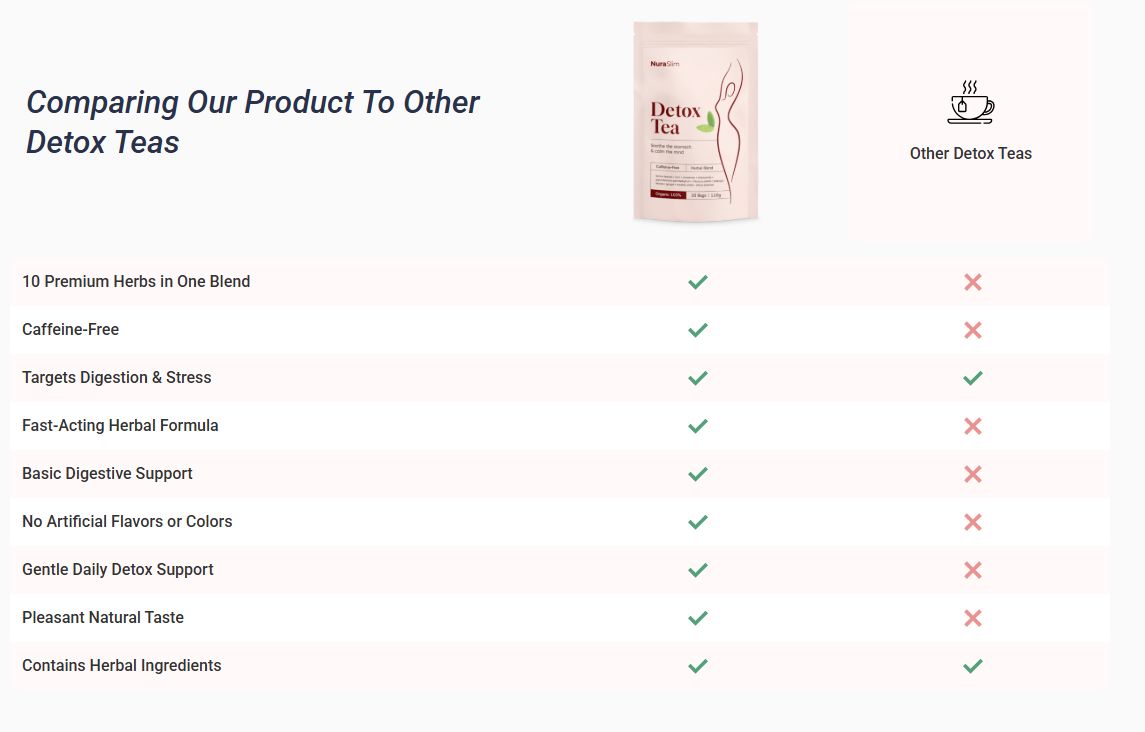This screenshot has width=1145, height=732.
Task: Click the steaming tea cup icon
Action: tap(970, 102)
